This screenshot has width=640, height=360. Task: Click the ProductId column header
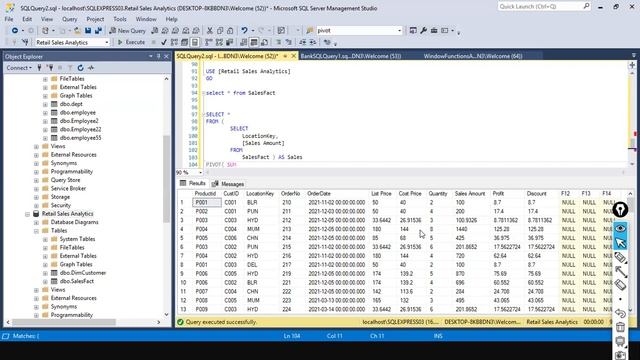205,193
